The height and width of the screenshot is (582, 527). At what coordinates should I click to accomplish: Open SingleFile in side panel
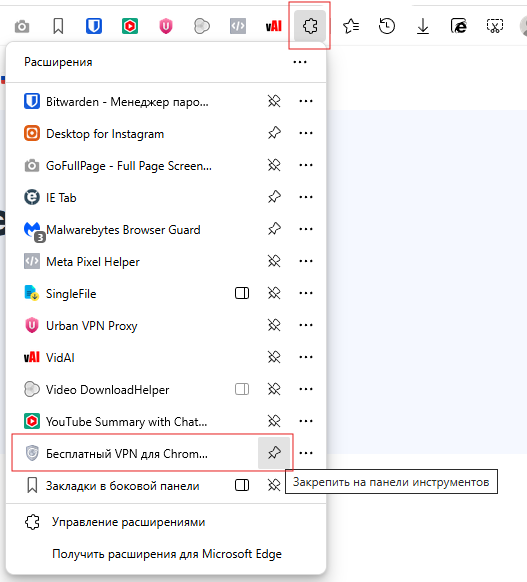point(242,293)
